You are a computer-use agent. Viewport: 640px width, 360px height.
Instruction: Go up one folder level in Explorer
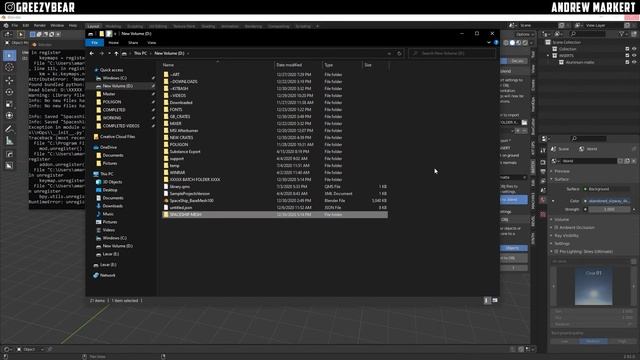coord(116,53)
